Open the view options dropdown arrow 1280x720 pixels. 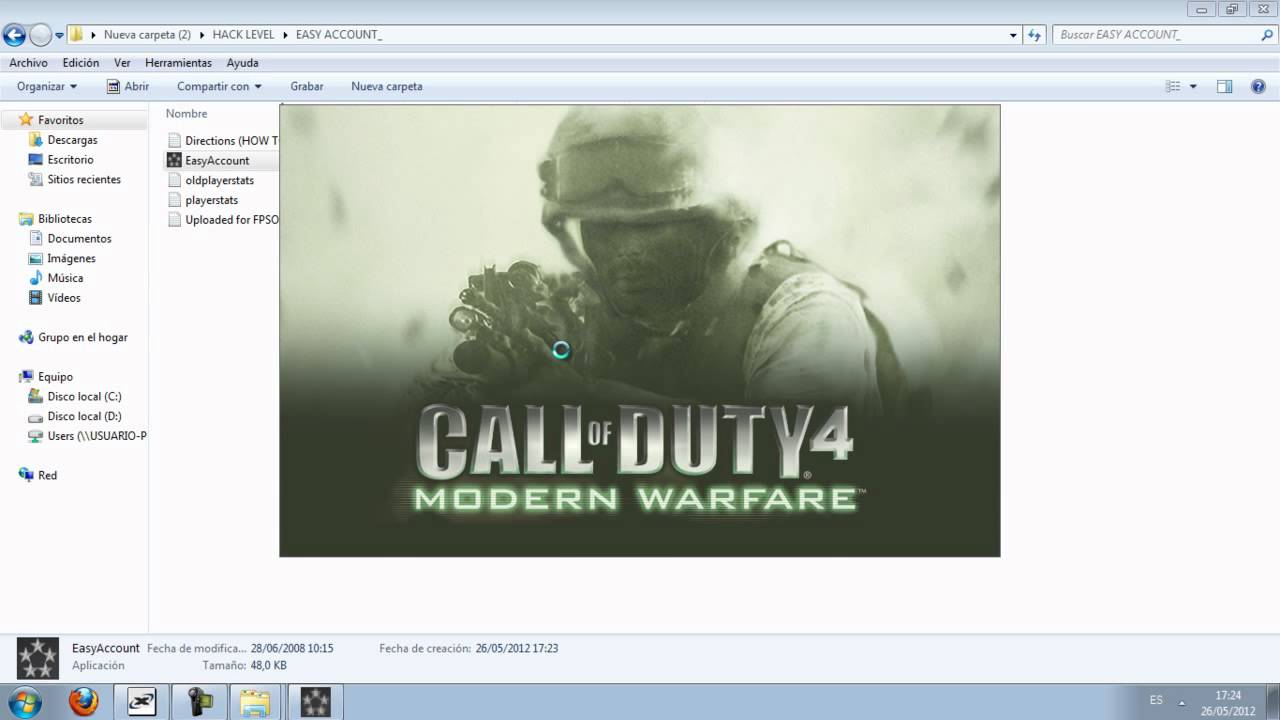[1193, 87]
